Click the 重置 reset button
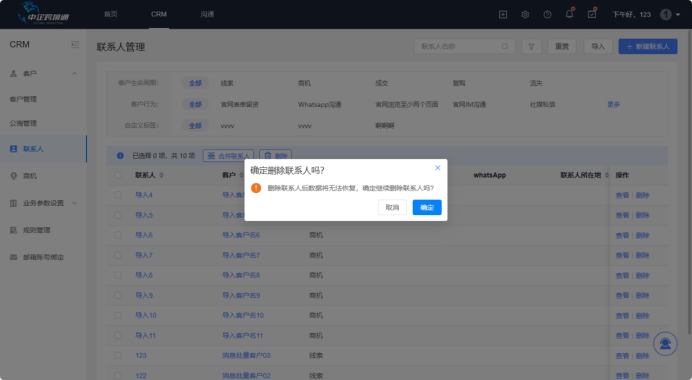 coord(562,46)
